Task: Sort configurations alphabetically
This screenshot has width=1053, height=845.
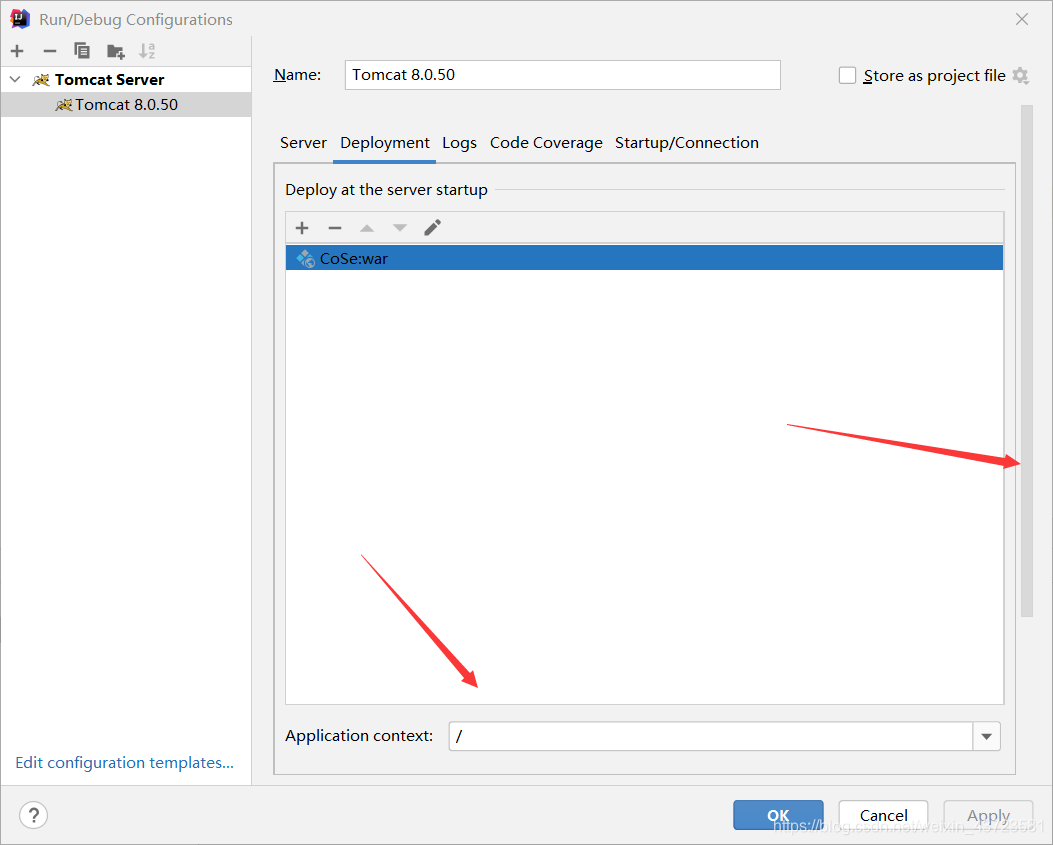Action: (x=147, y=51)
